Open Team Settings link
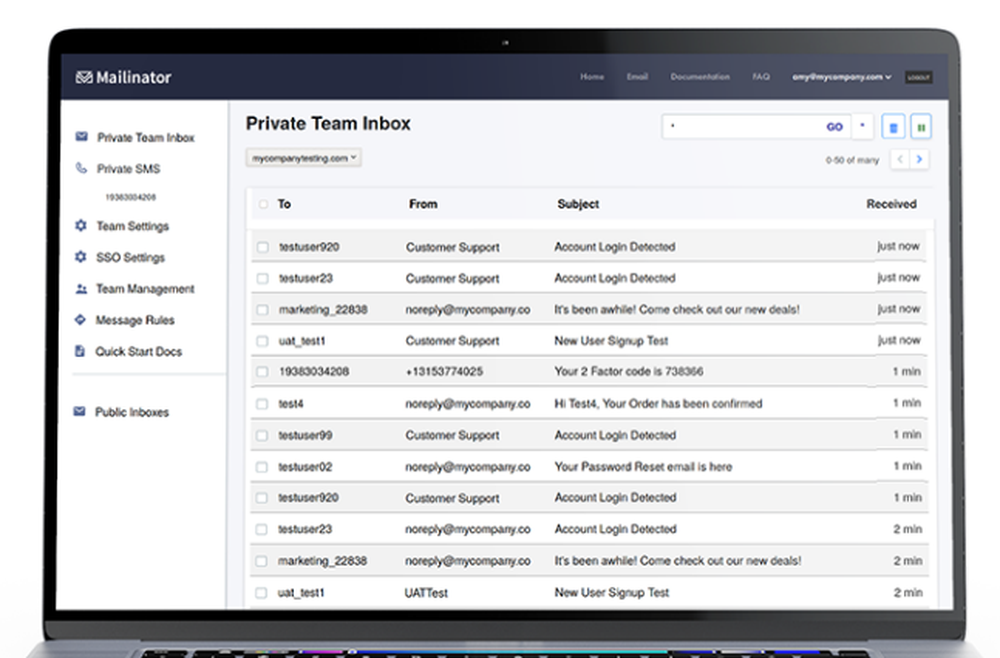Screen dimensions: 1000x658 click(x=133, y=226)
